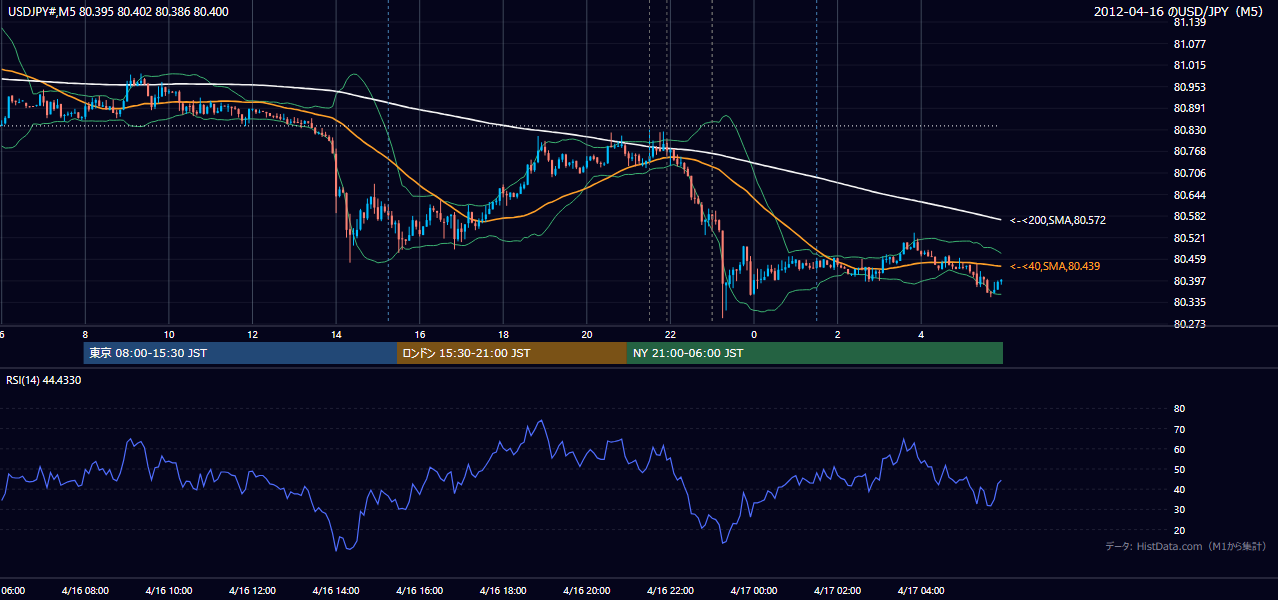This screenshot has height=600, width=1278.
Task: Click RSI level 60 on the scale
Action: [x=1179, y=449]
